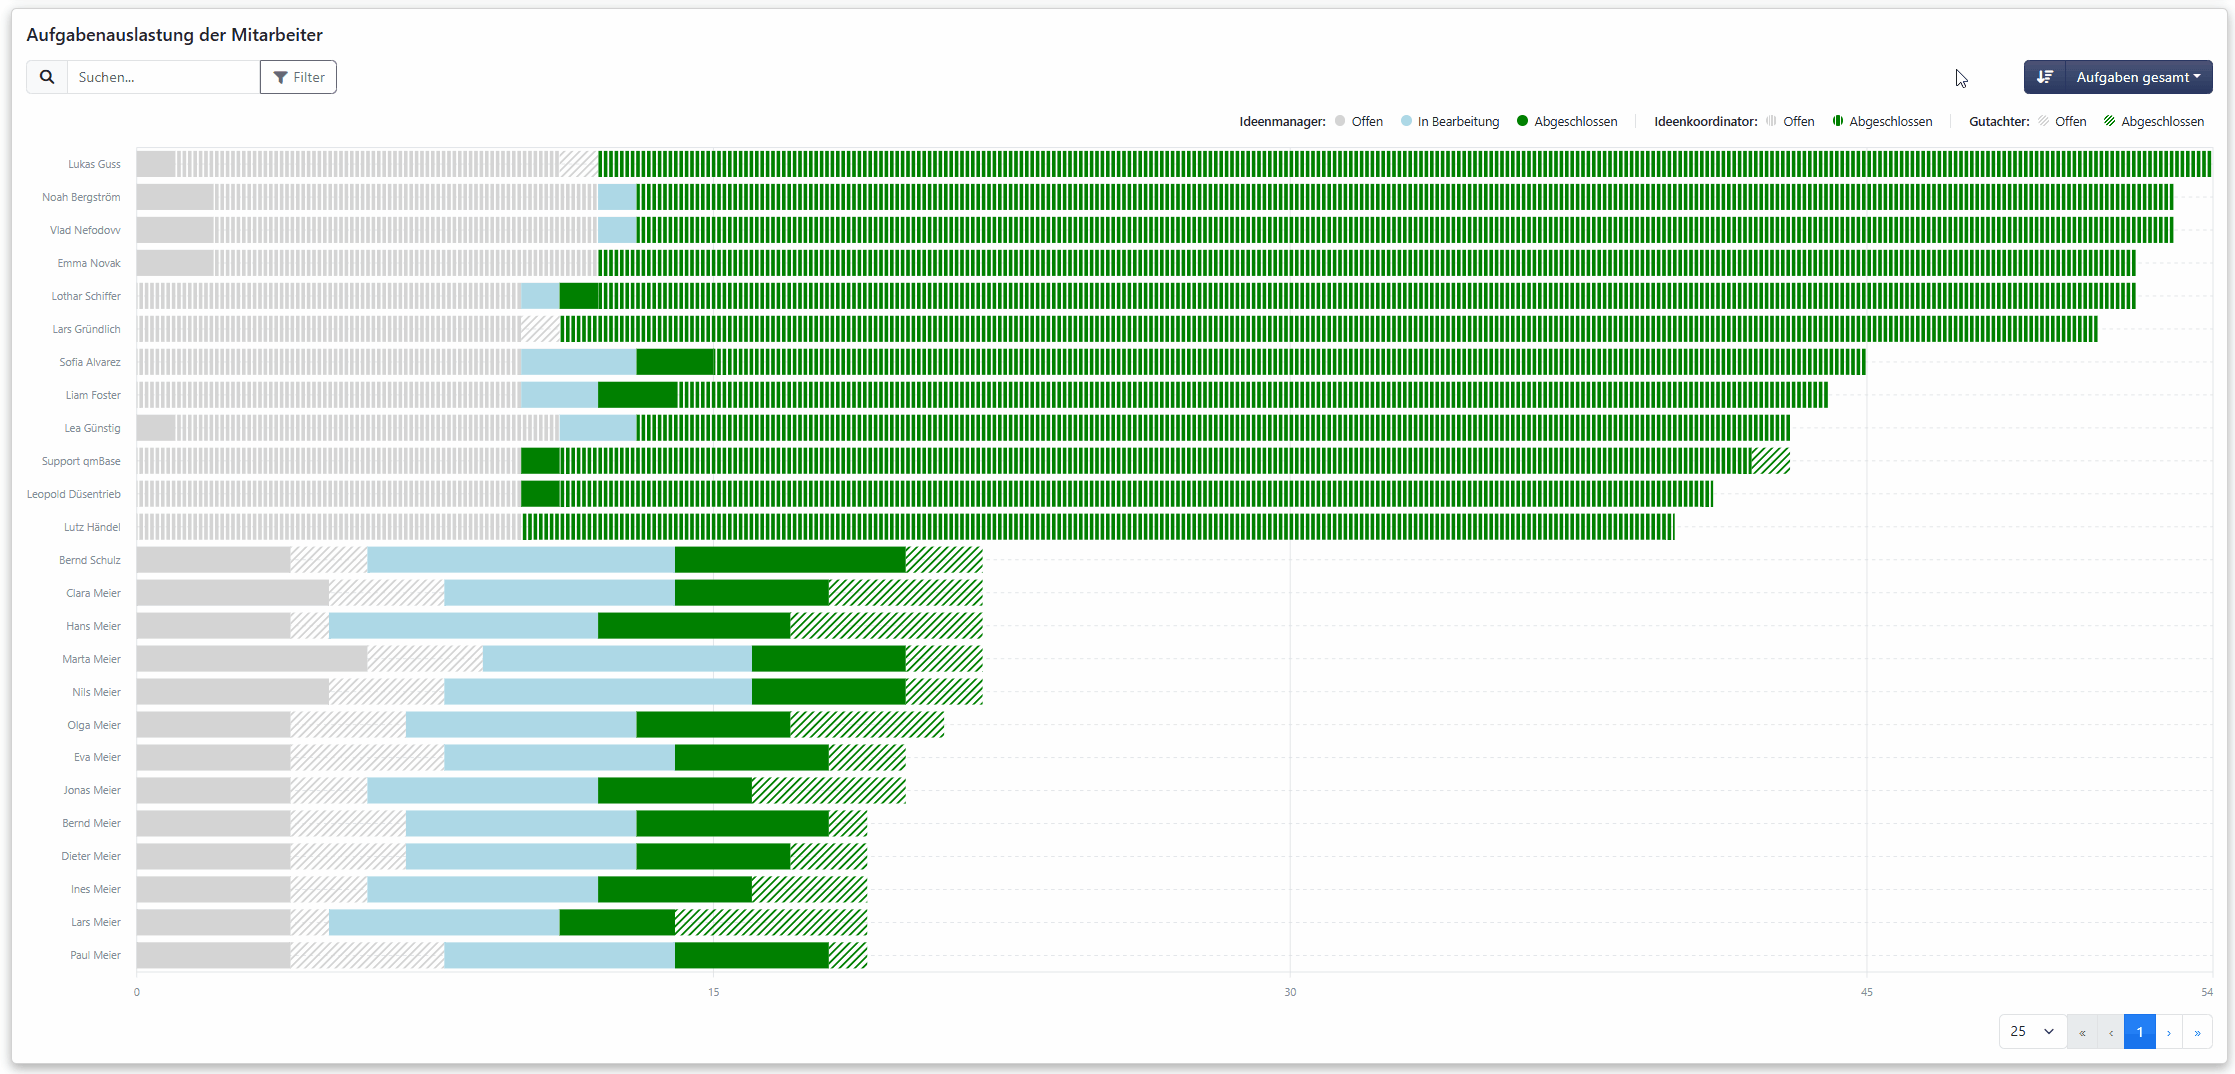This screenshot has height=1074, width=2235.
Task: Click the Lutz Händel label
Action: pyautogui.click(x=92, y=527)
